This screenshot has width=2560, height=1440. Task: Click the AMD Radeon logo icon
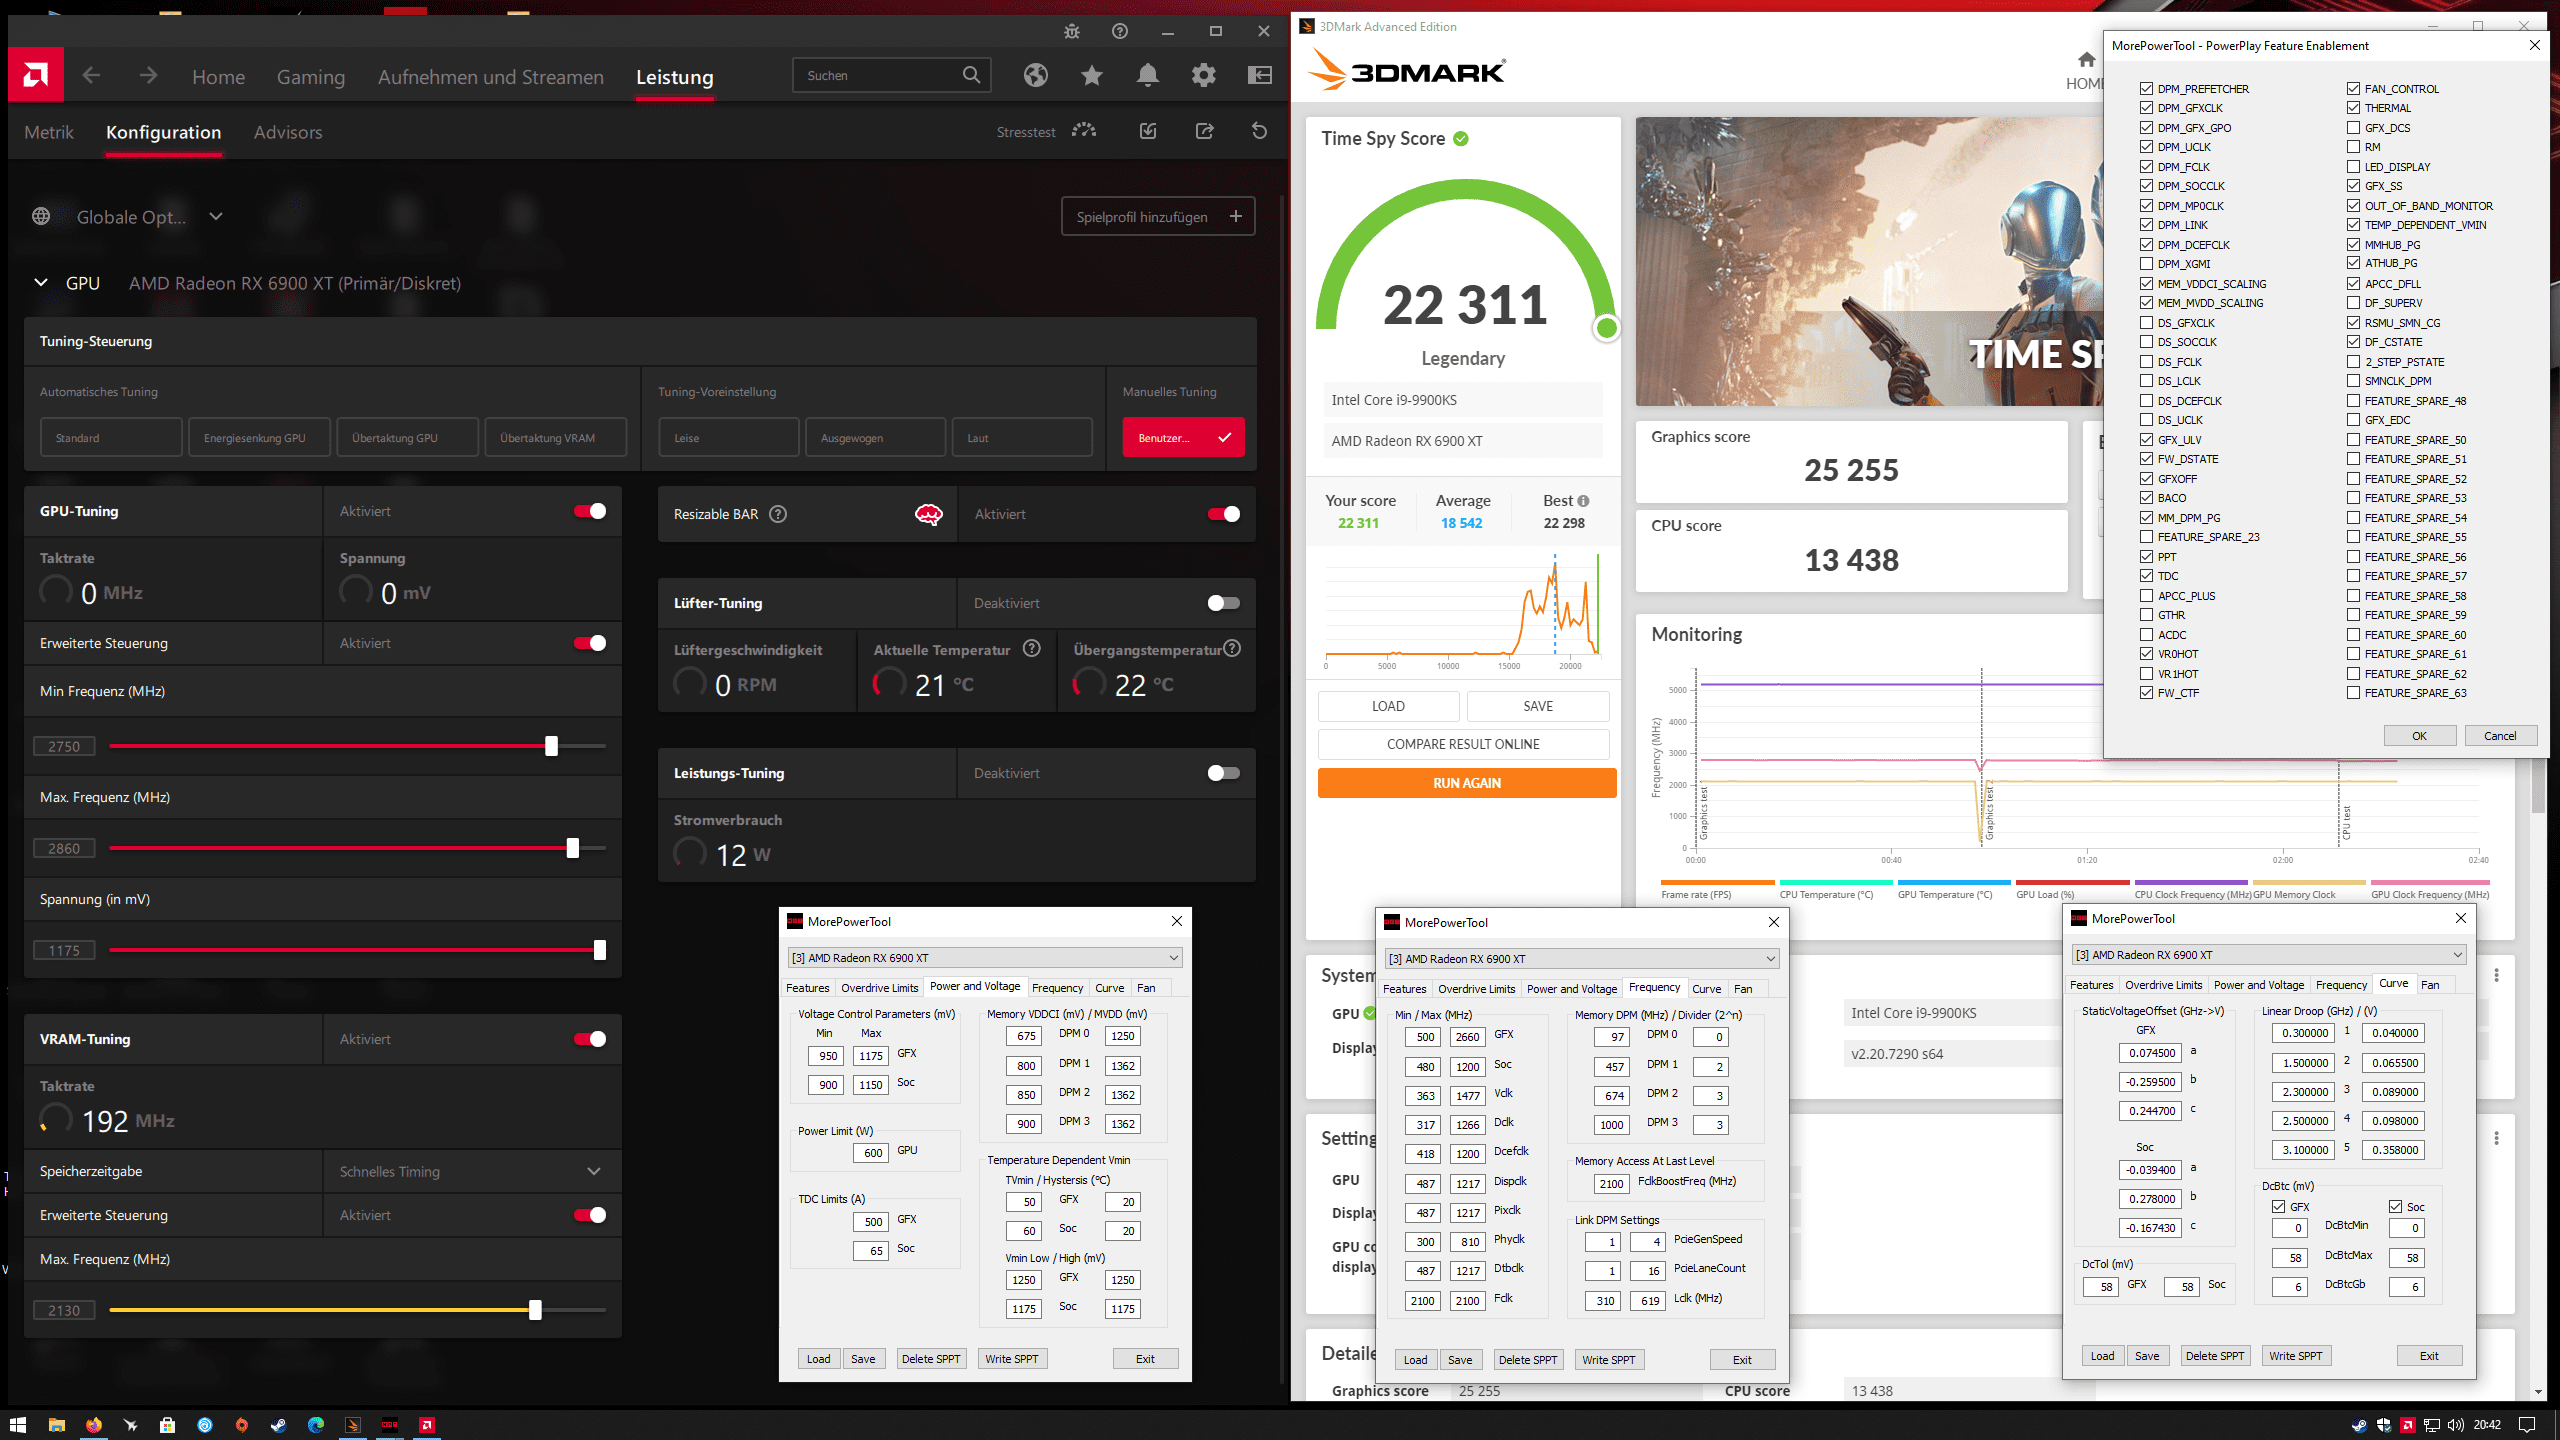[x=36, y=75]
